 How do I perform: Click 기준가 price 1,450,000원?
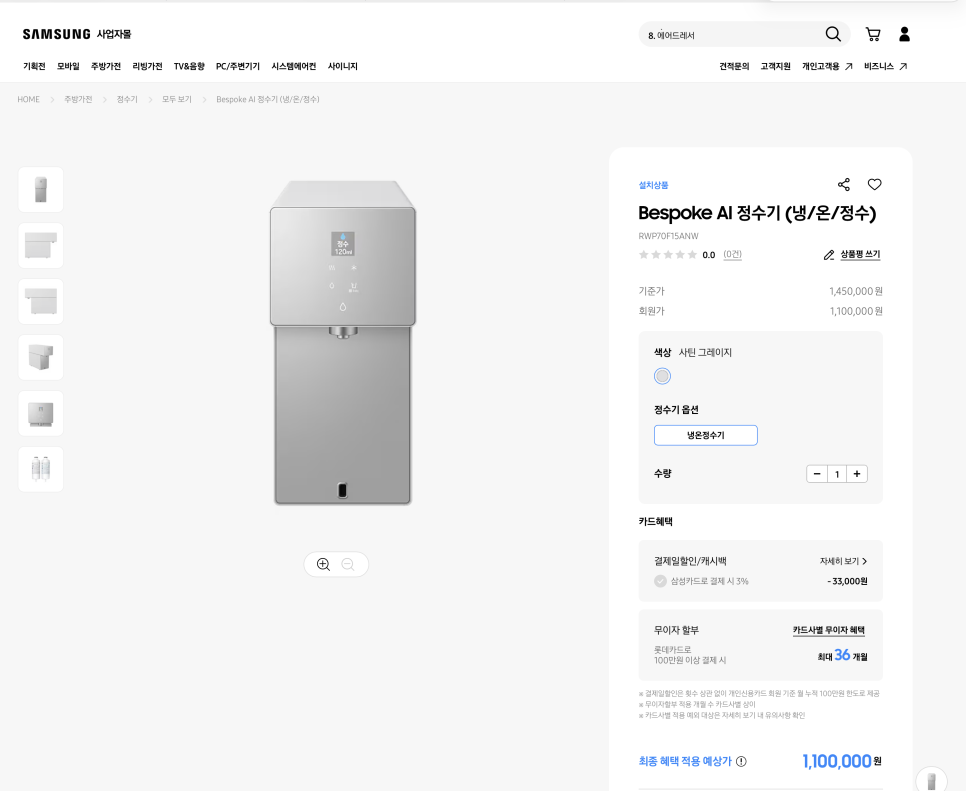coord(856,291)
